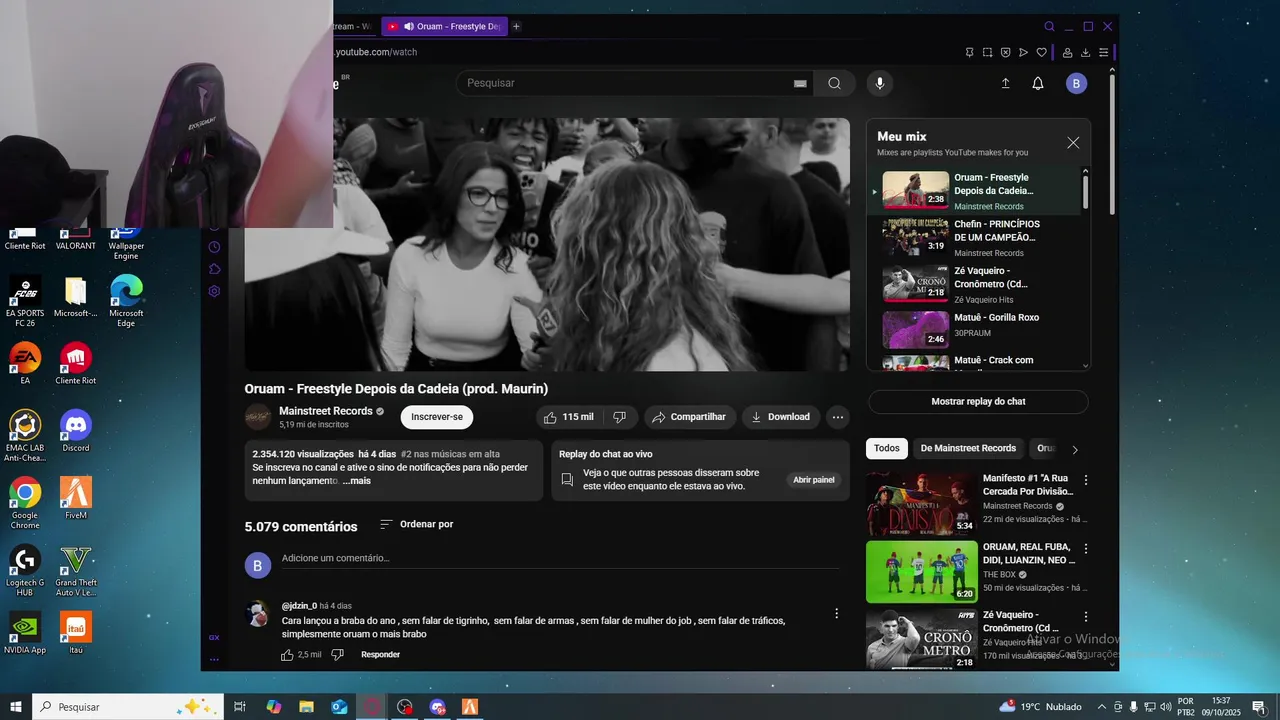The image size is (1280, 720).
Task: Open the Ordenar por comments sort dropdown
Action: click(x=416, y=524)
